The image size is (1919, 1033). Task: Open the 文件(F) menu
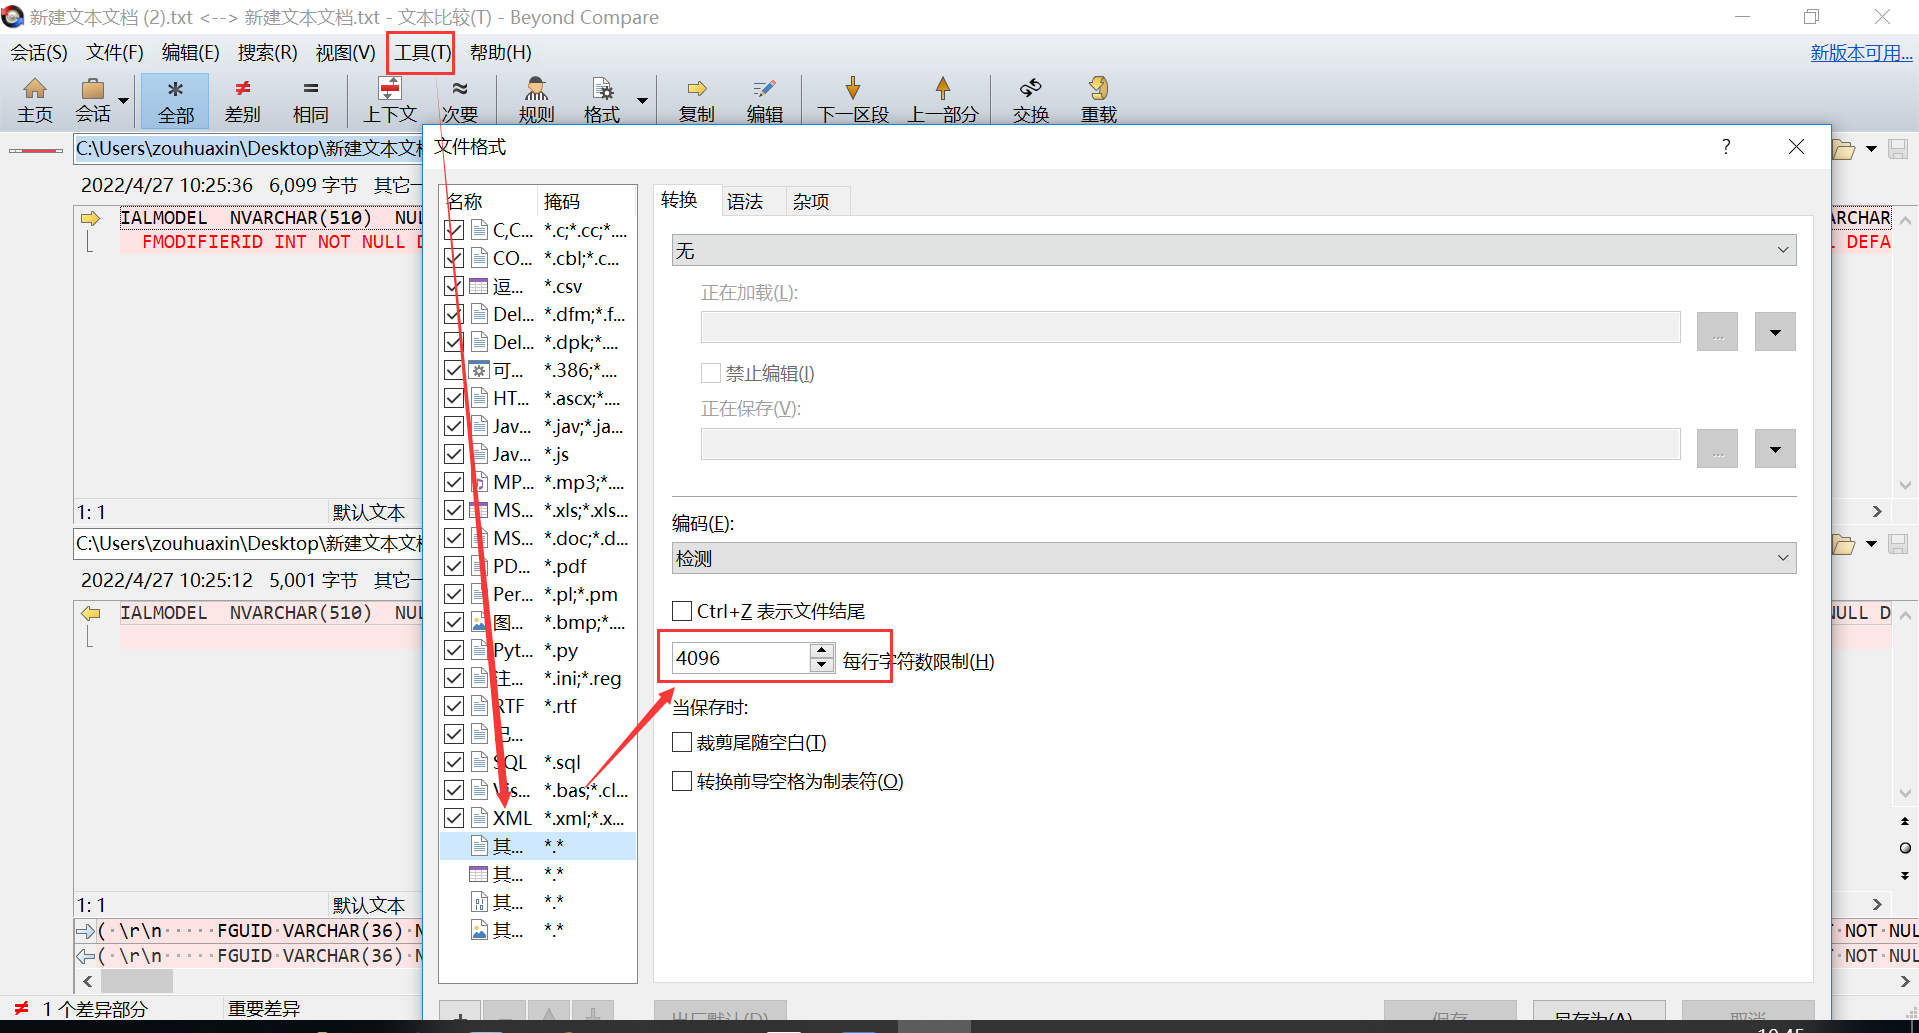tap(115, 53)
